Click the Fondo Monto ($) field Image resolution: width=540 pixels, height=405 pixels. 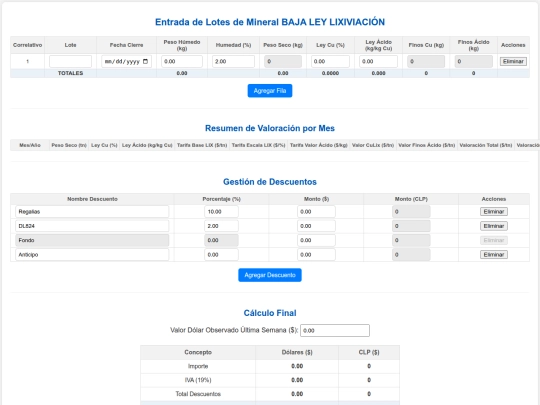(316, 240)
